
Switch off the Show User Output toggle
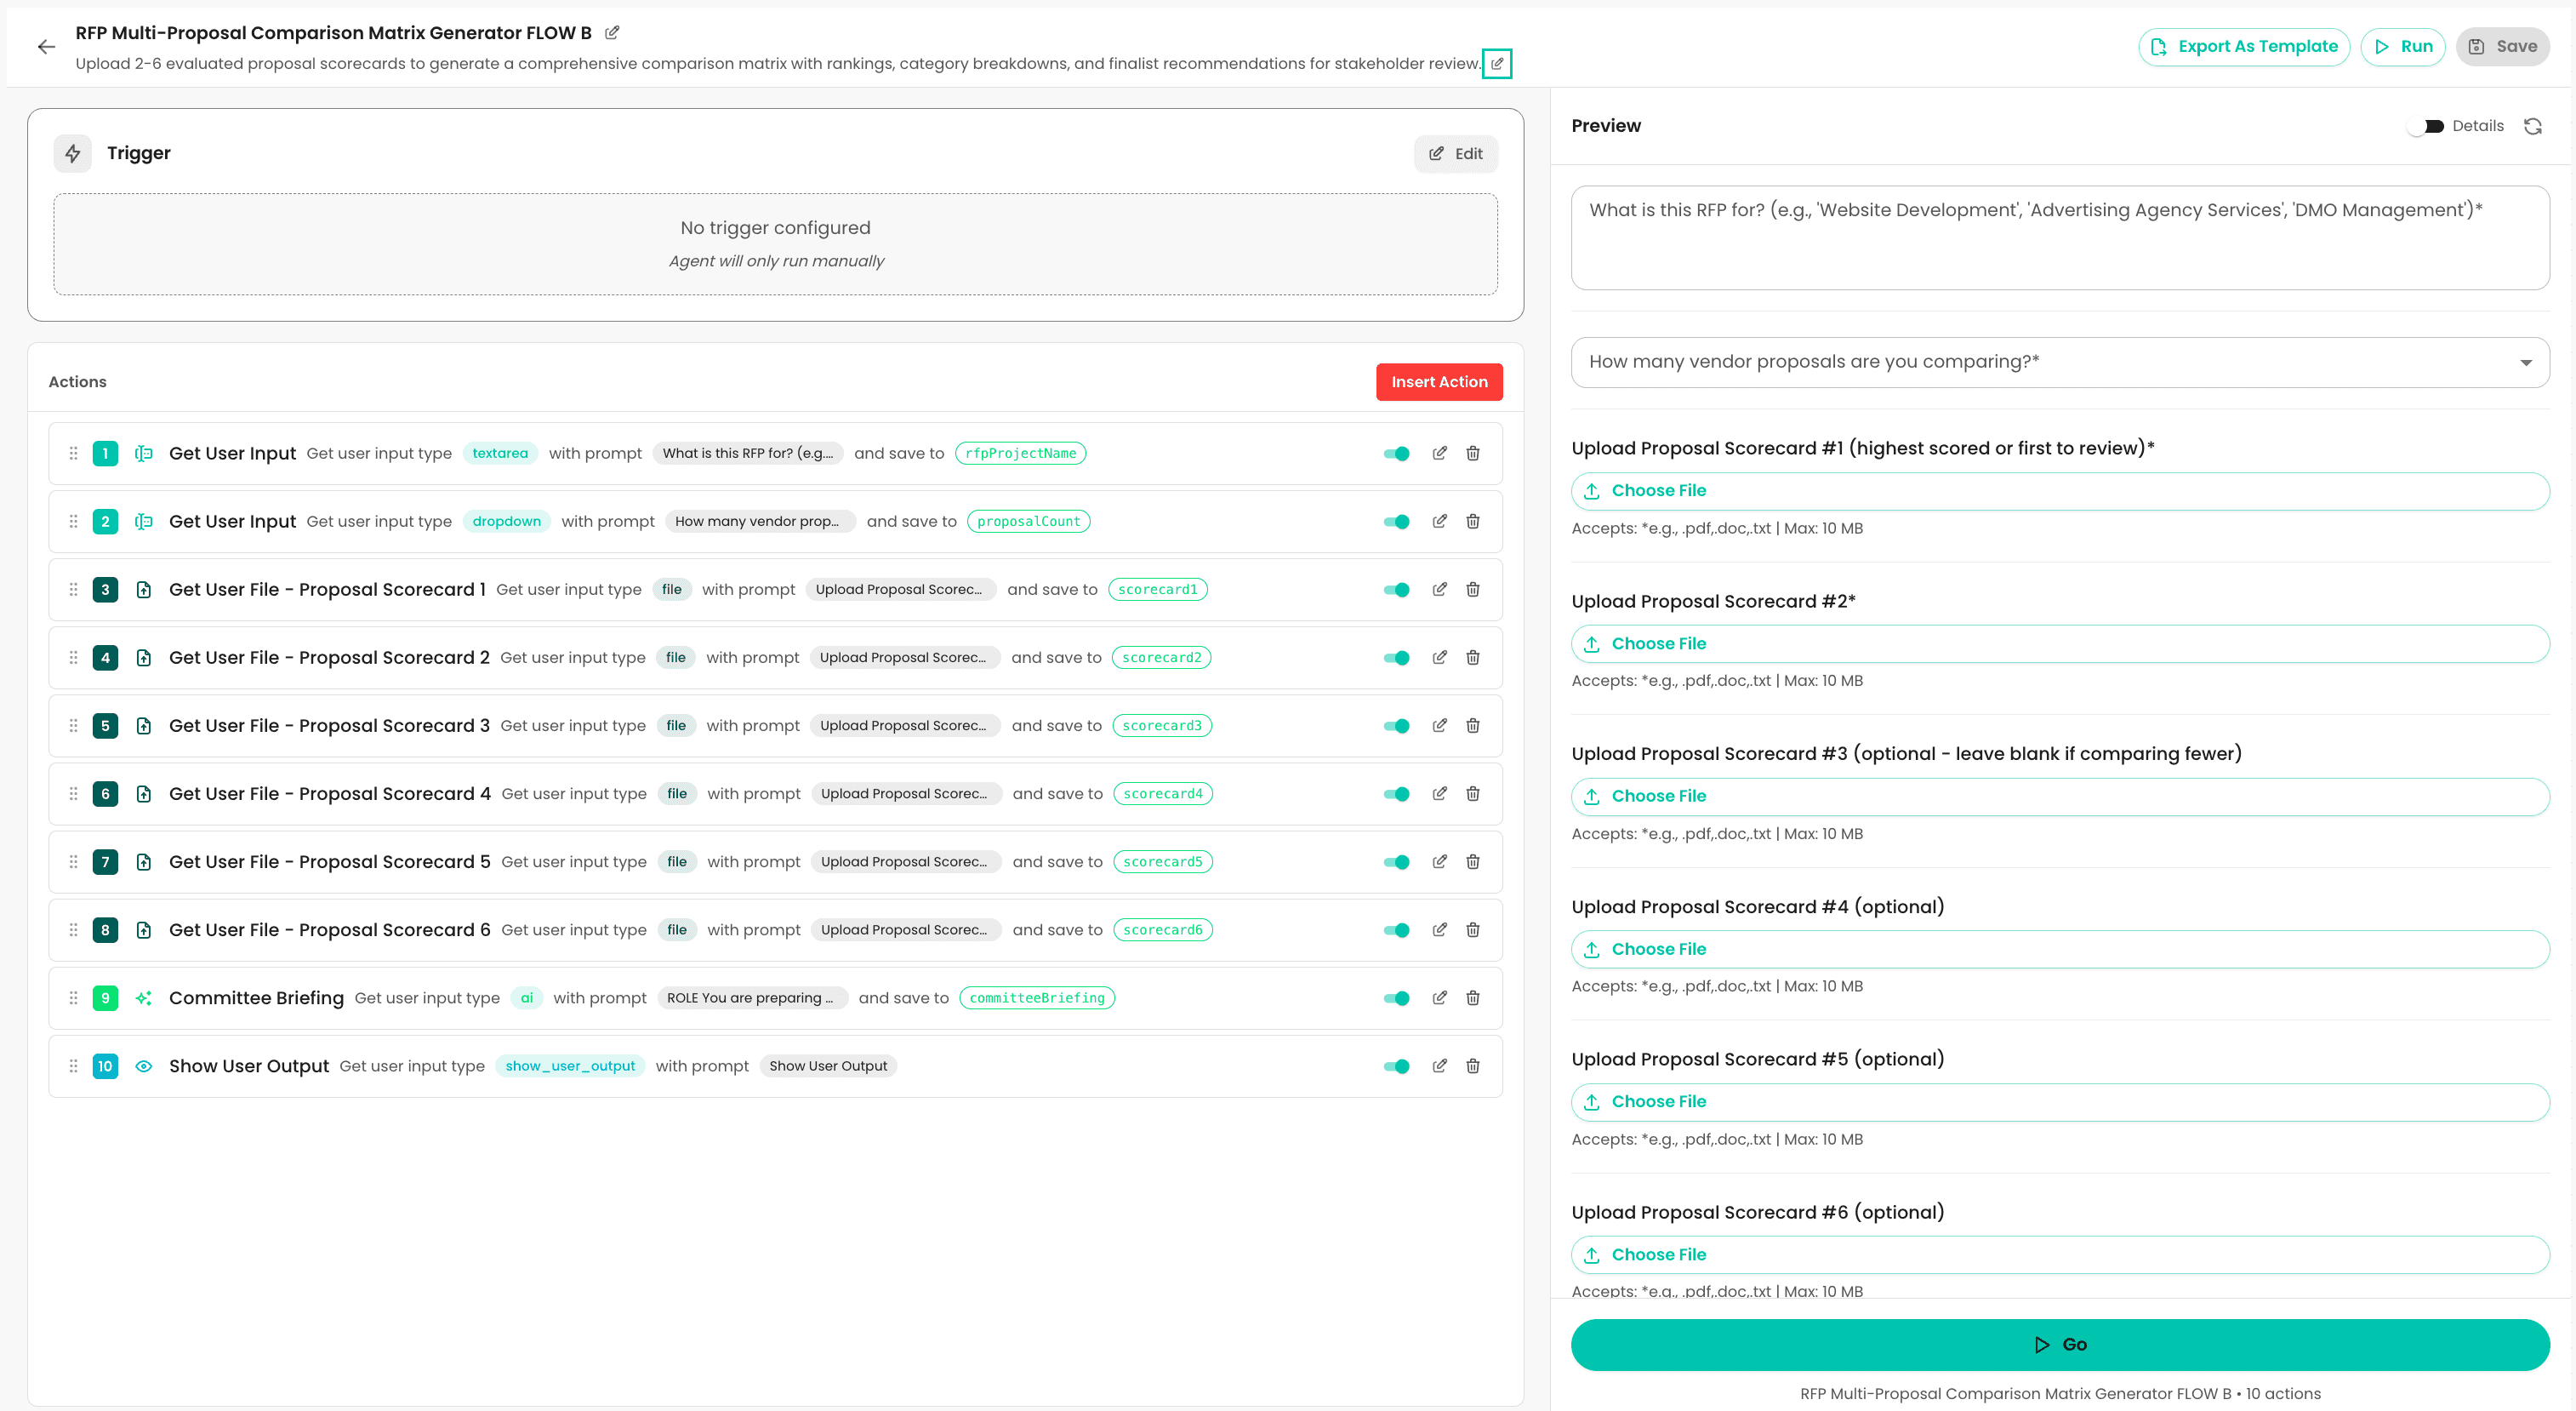(x=1396, y=1065)
